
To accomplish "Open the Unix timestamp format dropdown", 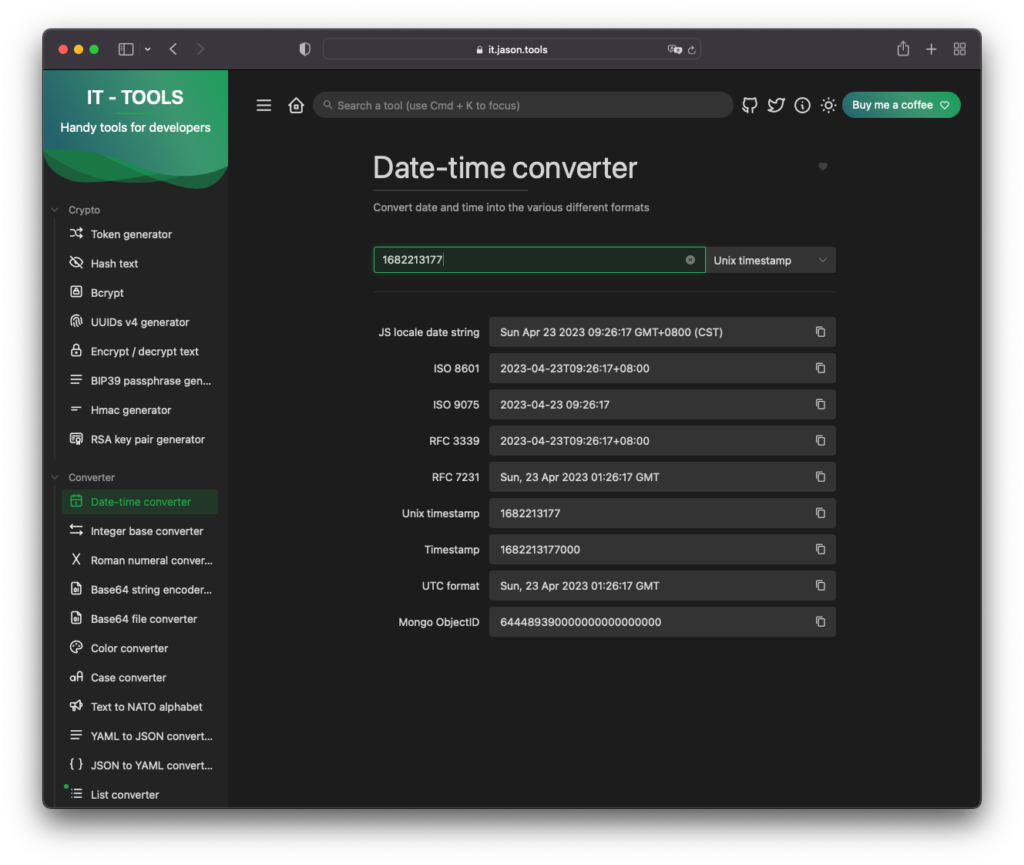I will [771, 260].
